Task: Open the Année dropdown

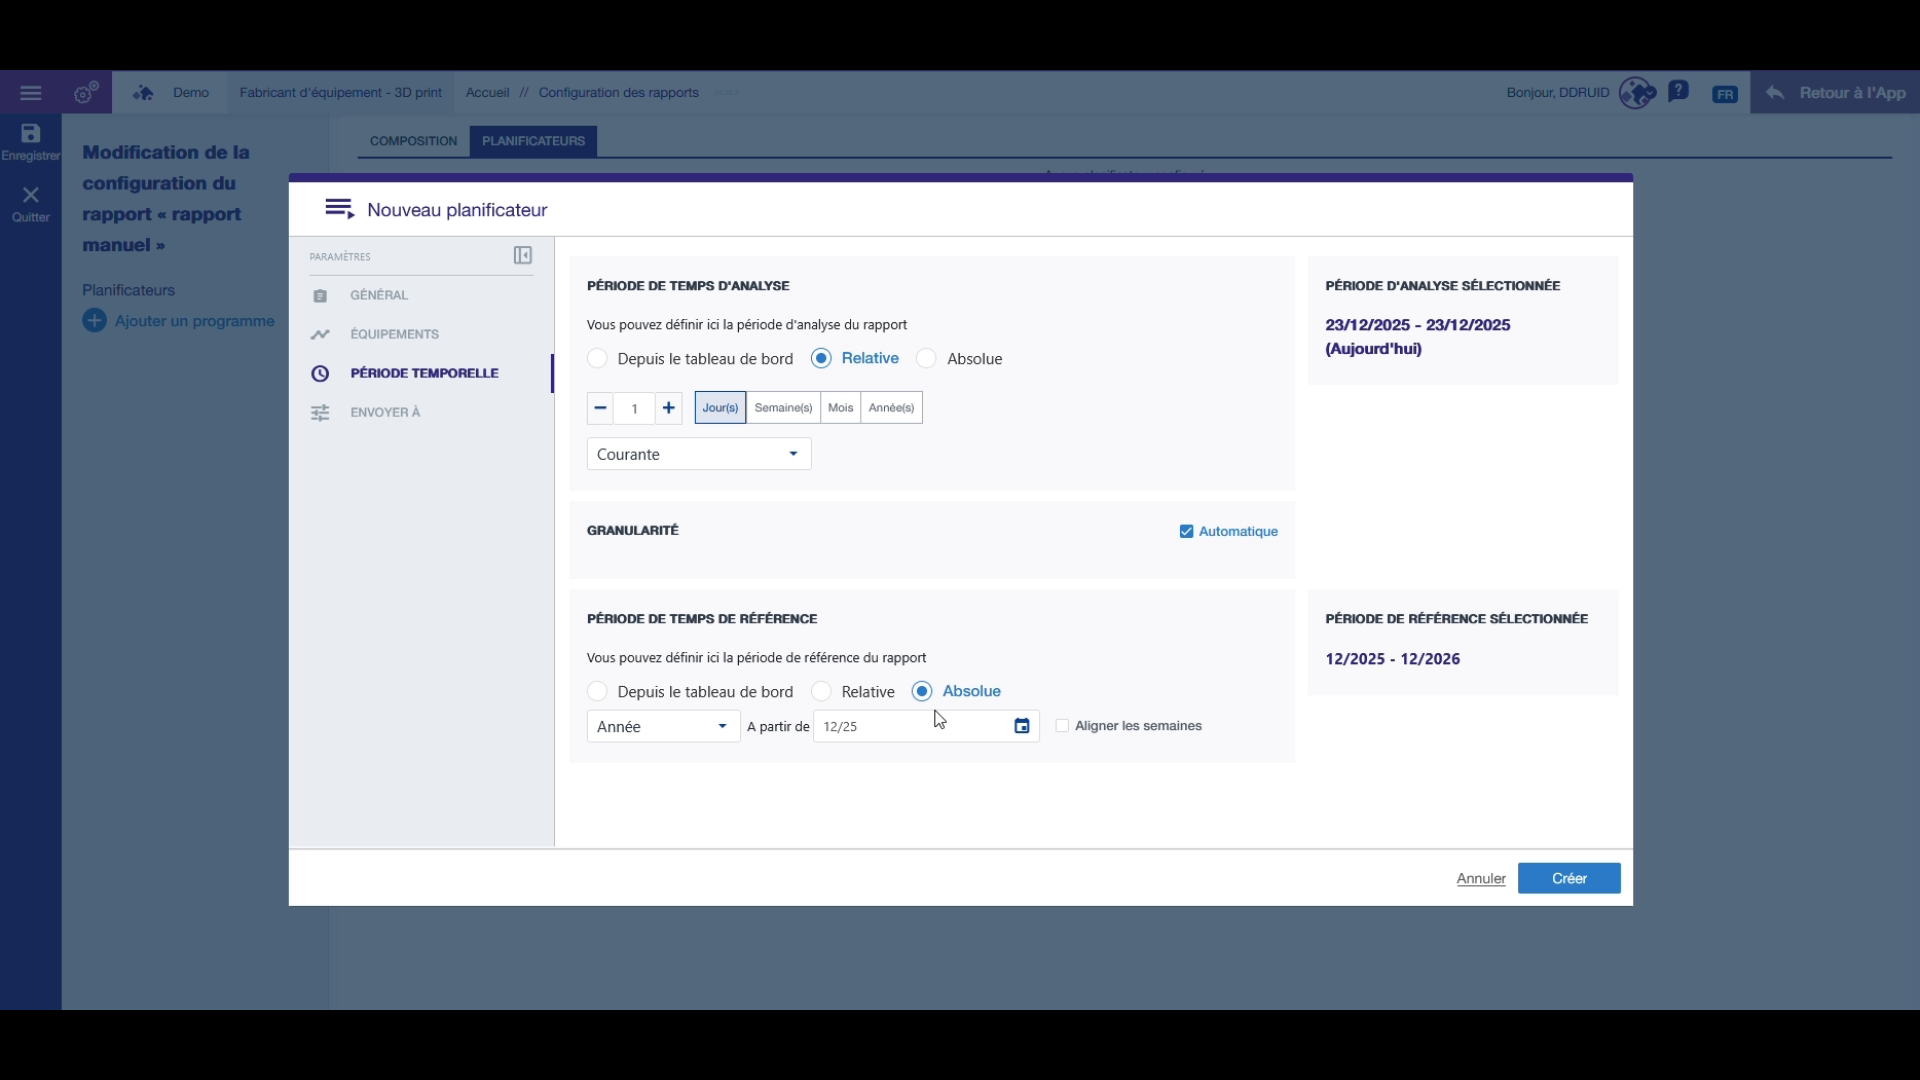Action: (x=663, y=727)
